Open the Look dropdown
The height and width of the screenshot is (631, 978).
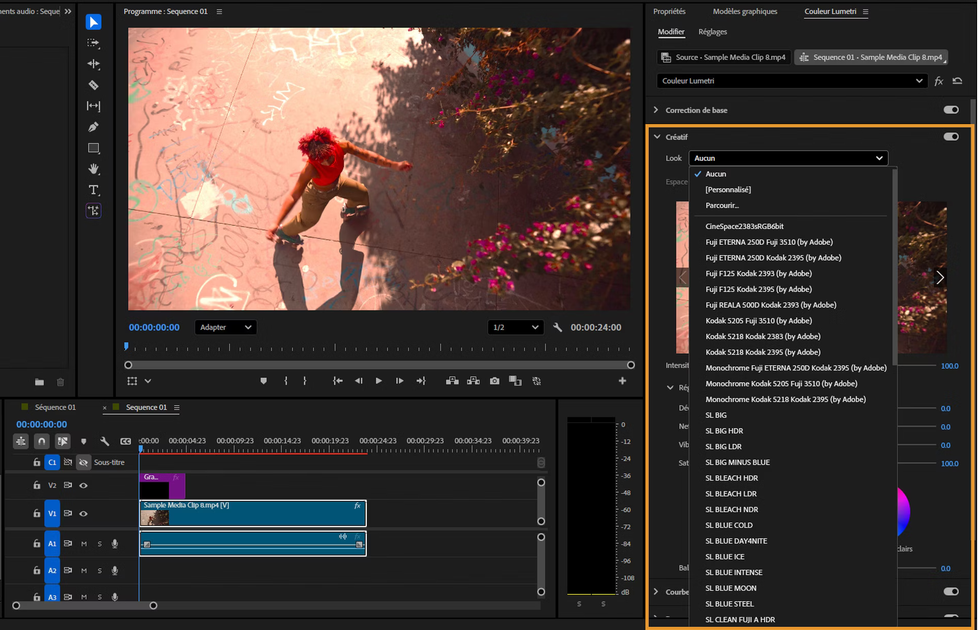pos(788,158)
